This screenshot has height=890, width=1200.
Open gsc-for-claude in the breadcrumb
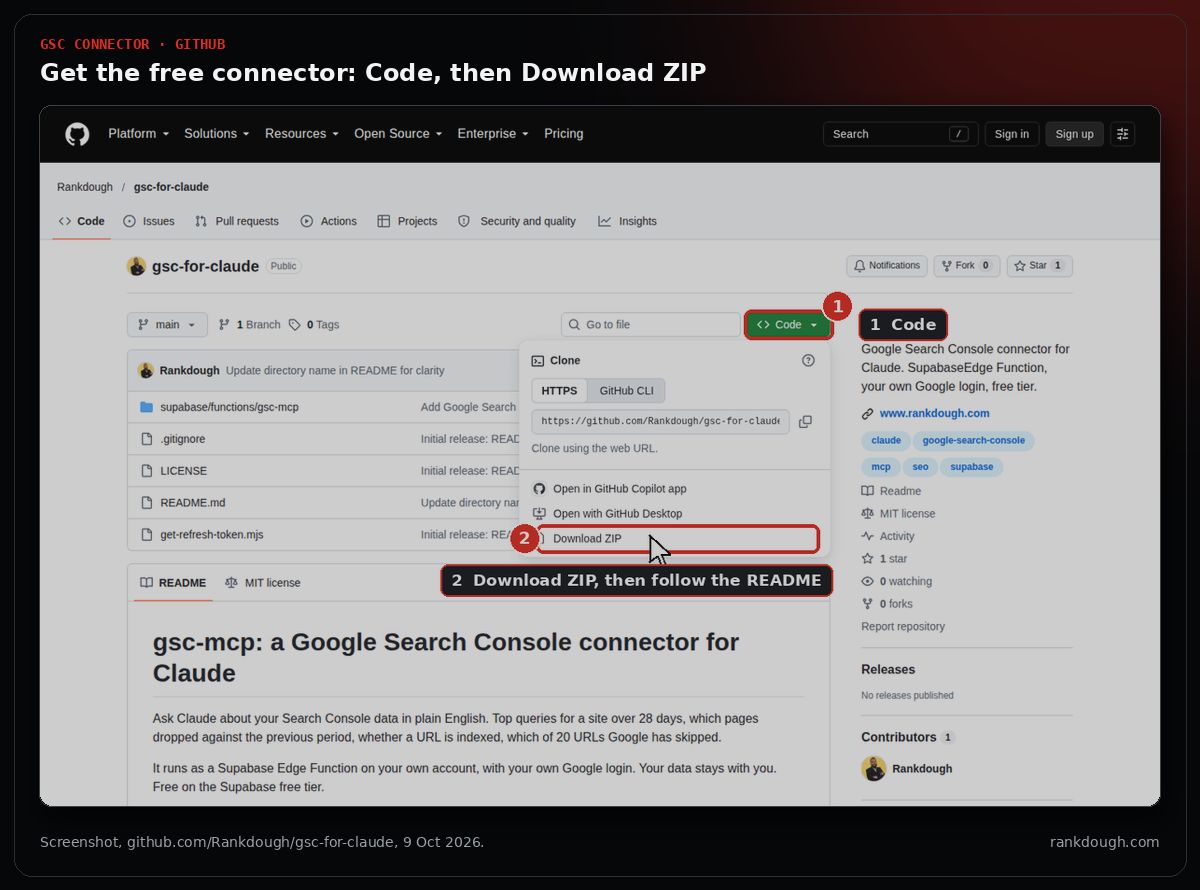[171, 187]
